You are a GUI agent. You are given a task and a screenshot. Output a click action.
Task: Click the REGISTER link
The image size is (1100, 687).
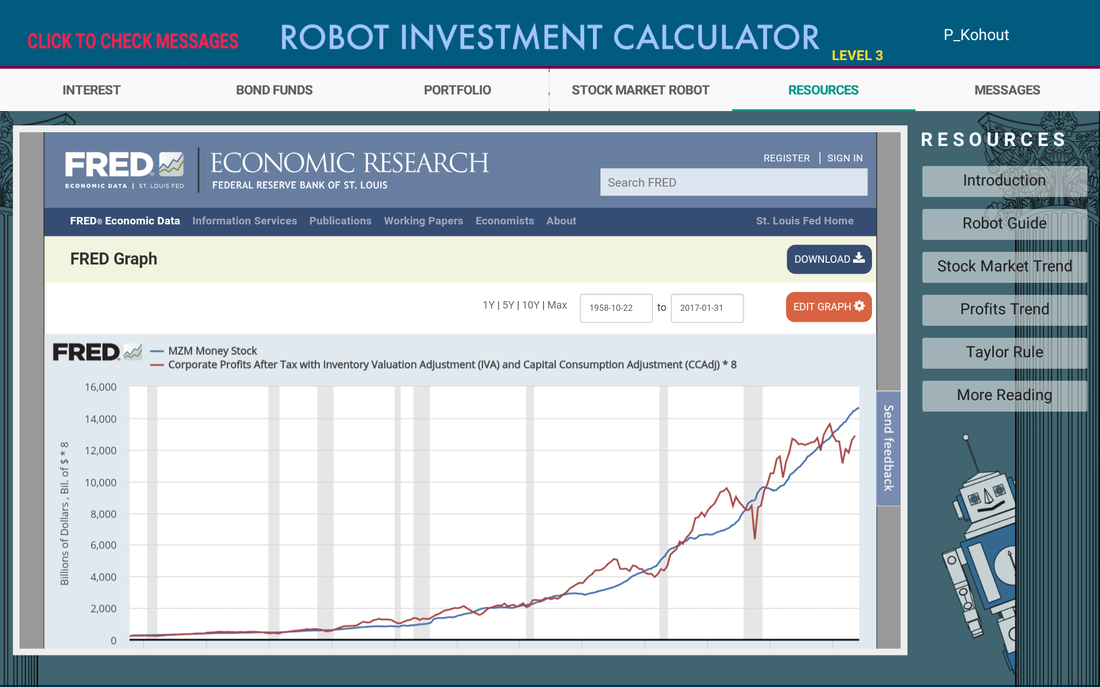[786, 158]
